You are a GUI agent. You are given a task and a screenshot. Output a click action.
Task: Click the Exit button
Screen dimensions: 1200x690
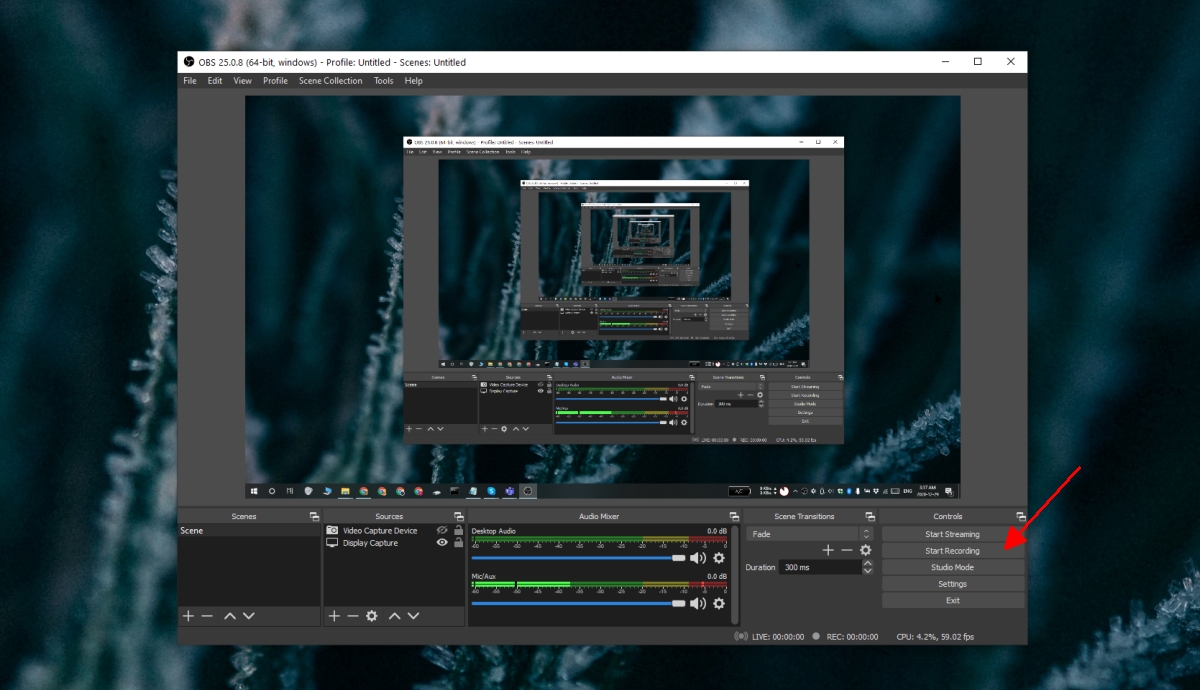(952, 600)
